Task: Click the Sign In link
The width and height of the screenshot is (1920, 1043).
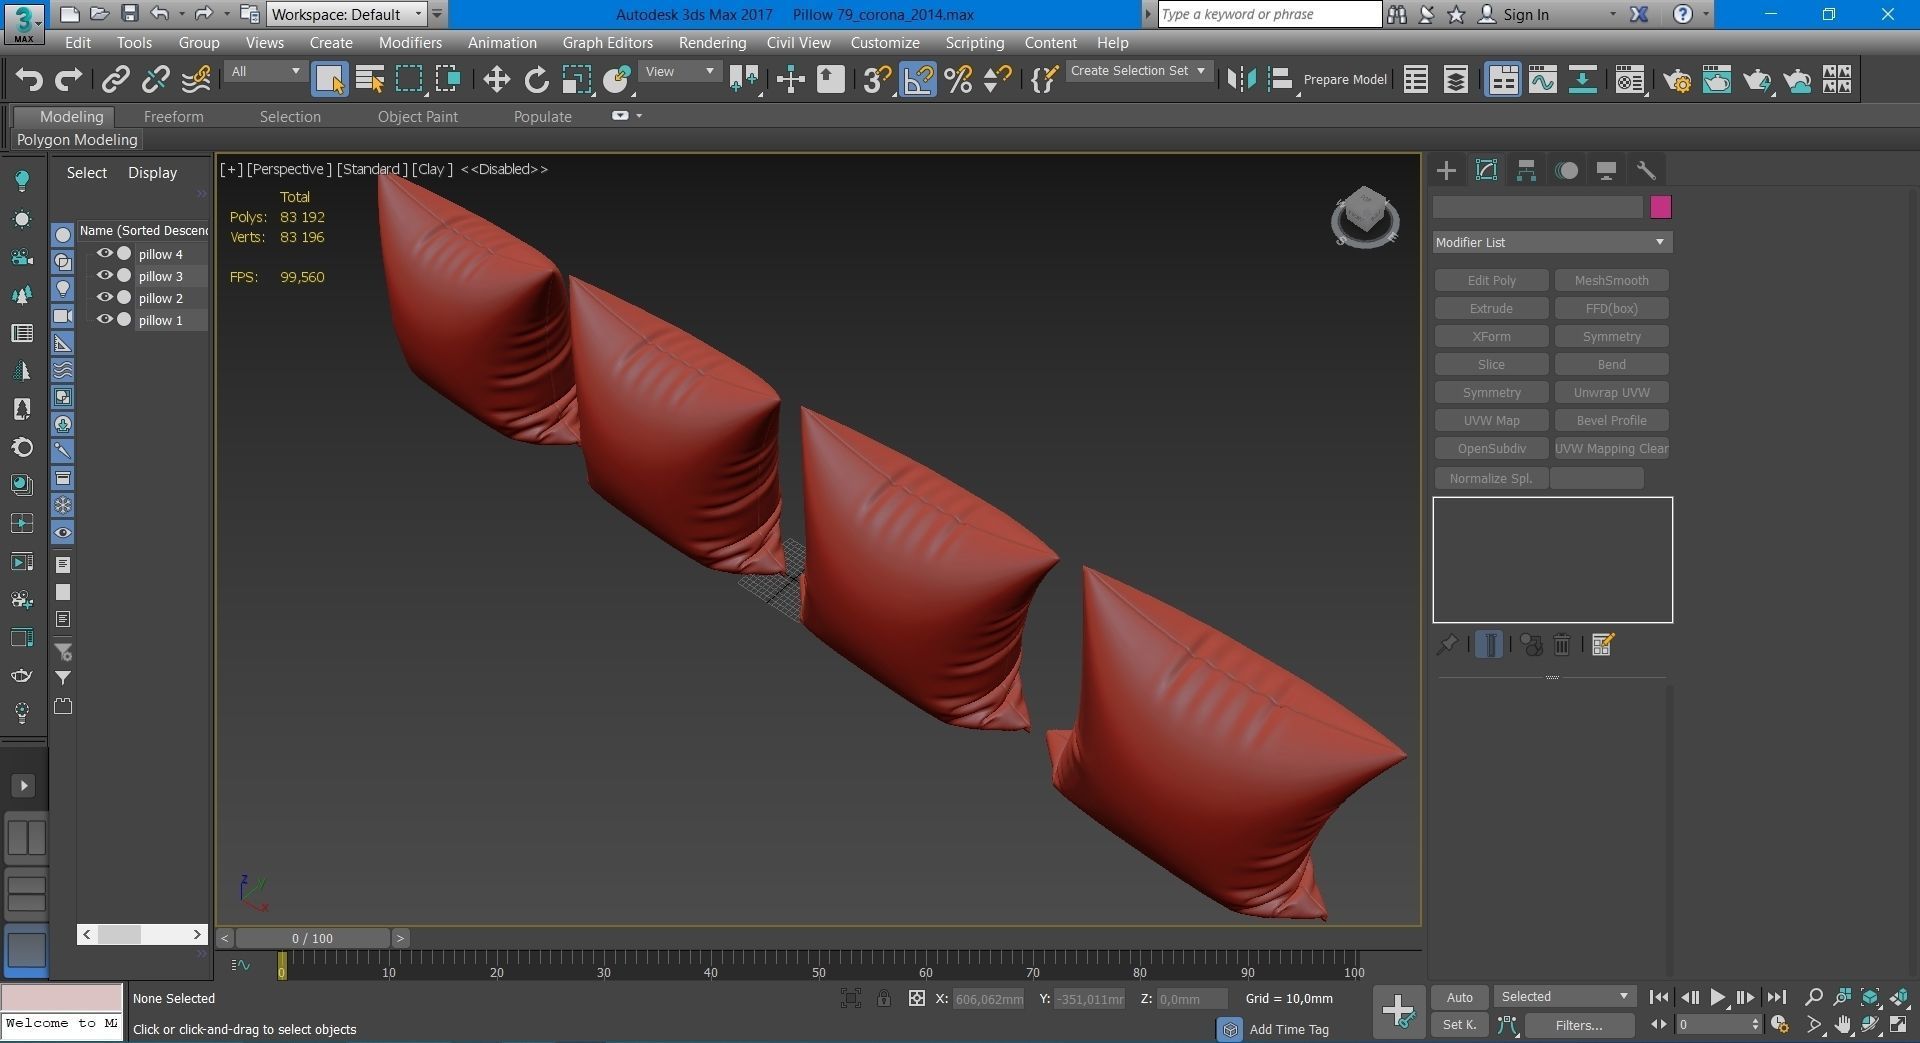Action: (x=1525, y=14)
